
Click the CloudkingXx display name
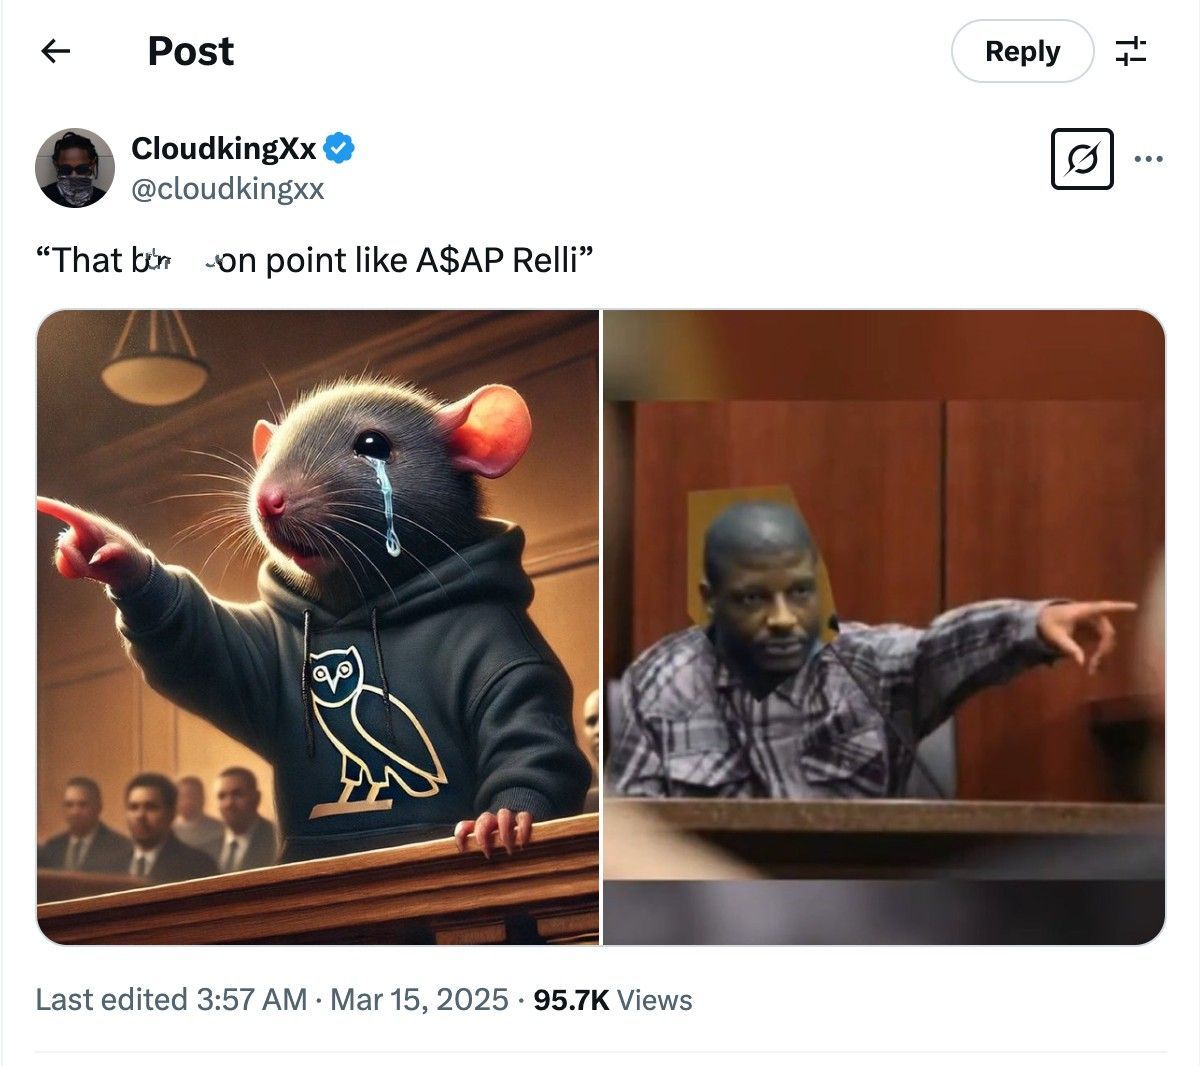click(224, 149)
